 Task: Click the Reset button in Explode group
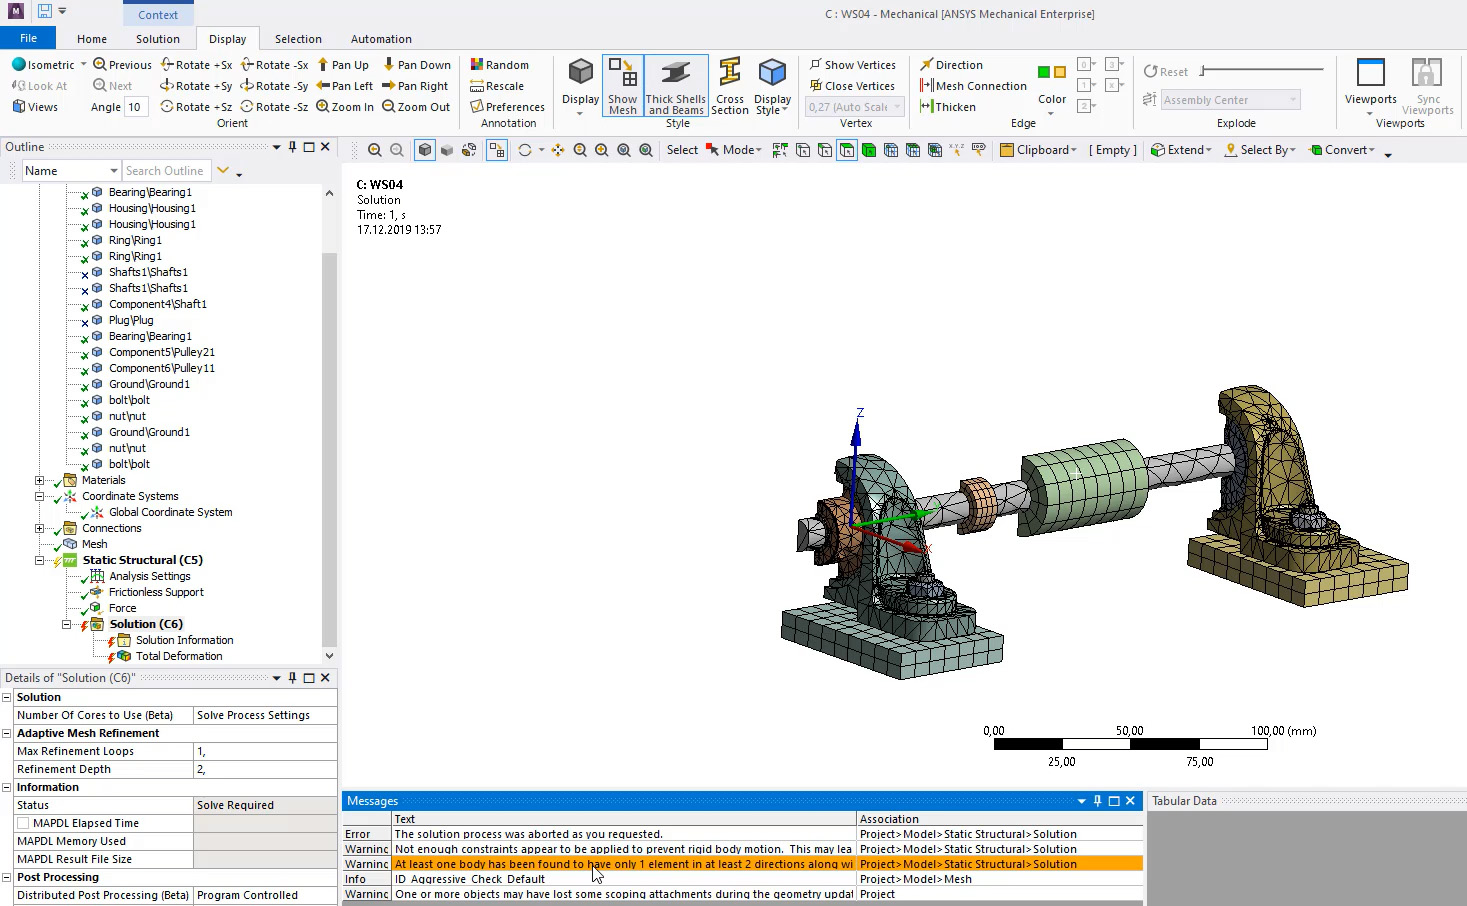(x=1165, y=71)
